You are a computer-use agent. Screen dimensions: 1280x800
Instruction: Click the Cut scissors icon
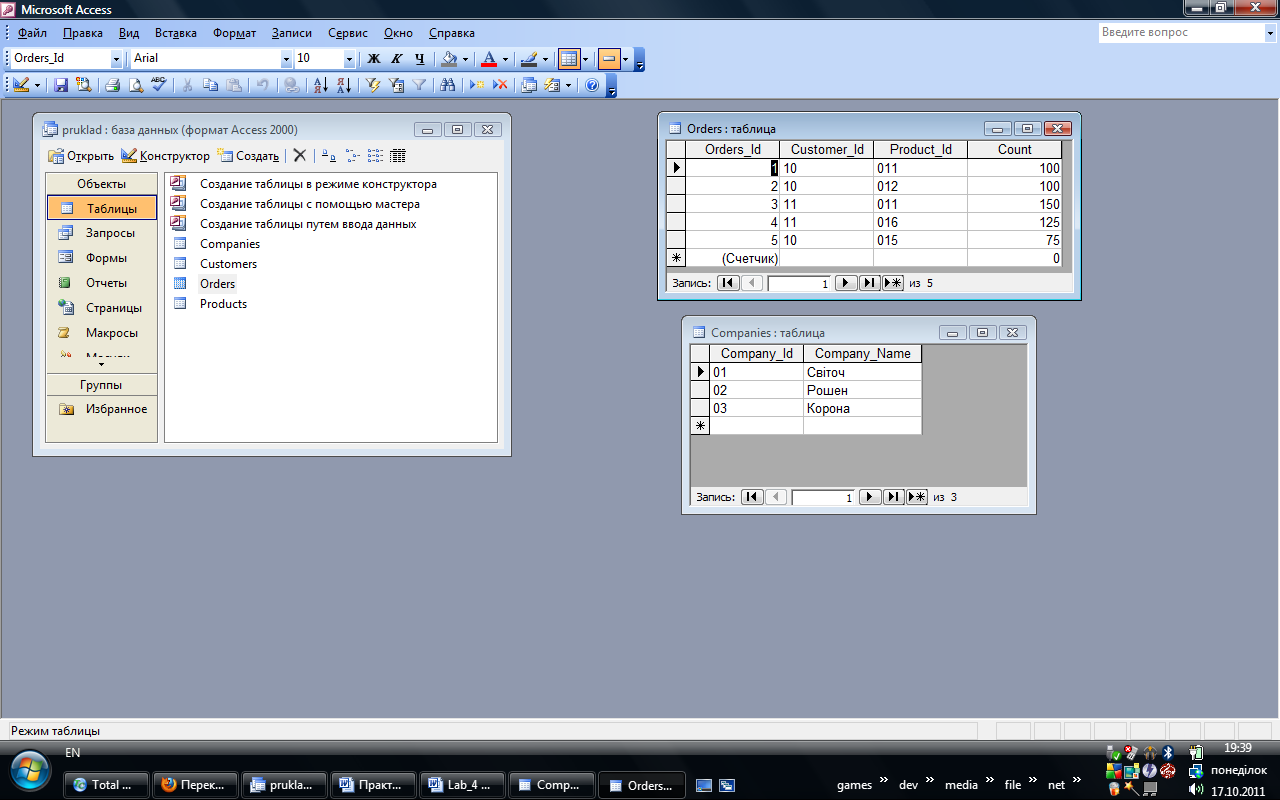coord(187,86)
